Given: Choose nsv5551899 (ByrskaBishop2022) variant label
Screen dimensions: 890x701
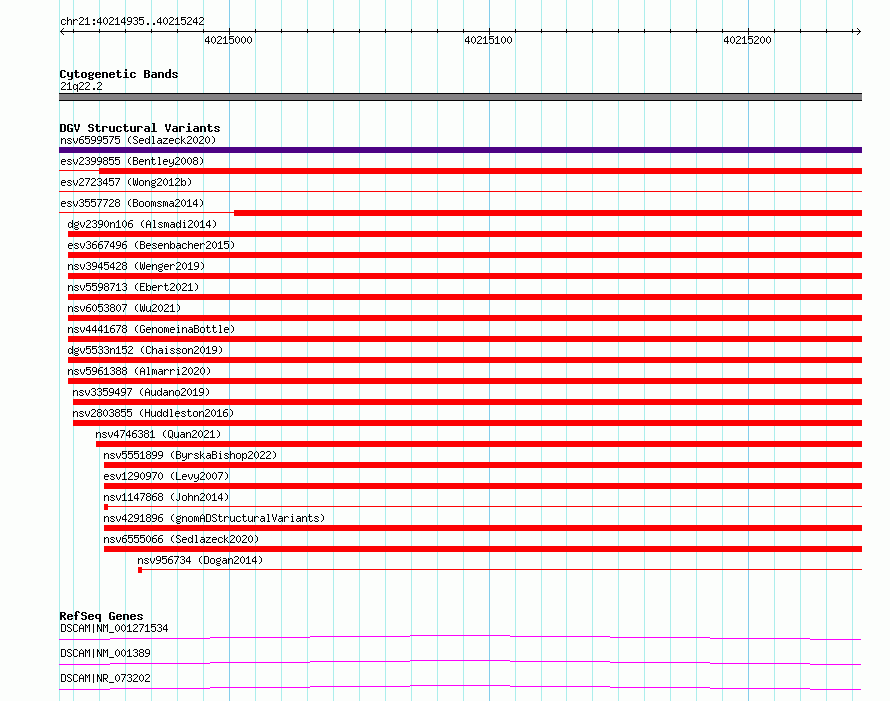Looking at the screenshot, I should [x=190, y=455].
